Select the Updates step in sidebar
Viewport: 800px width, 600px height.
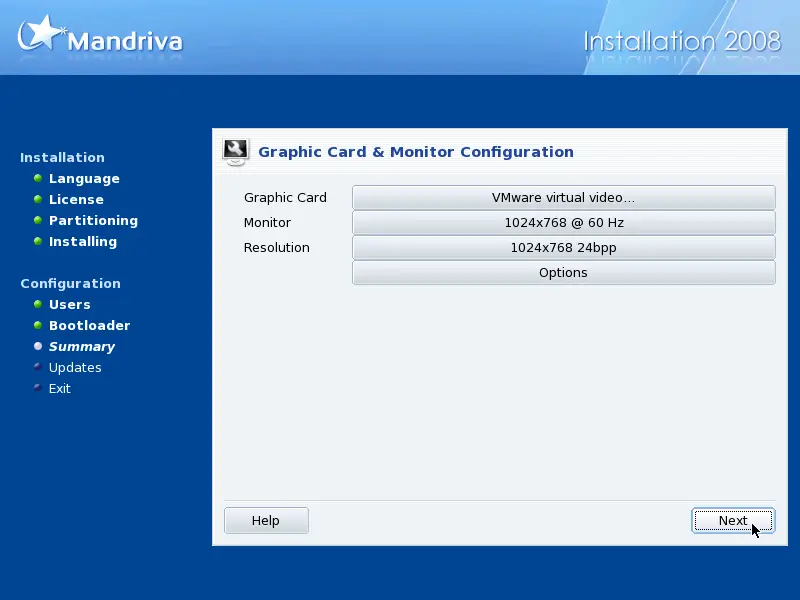(x=75, y=367)
